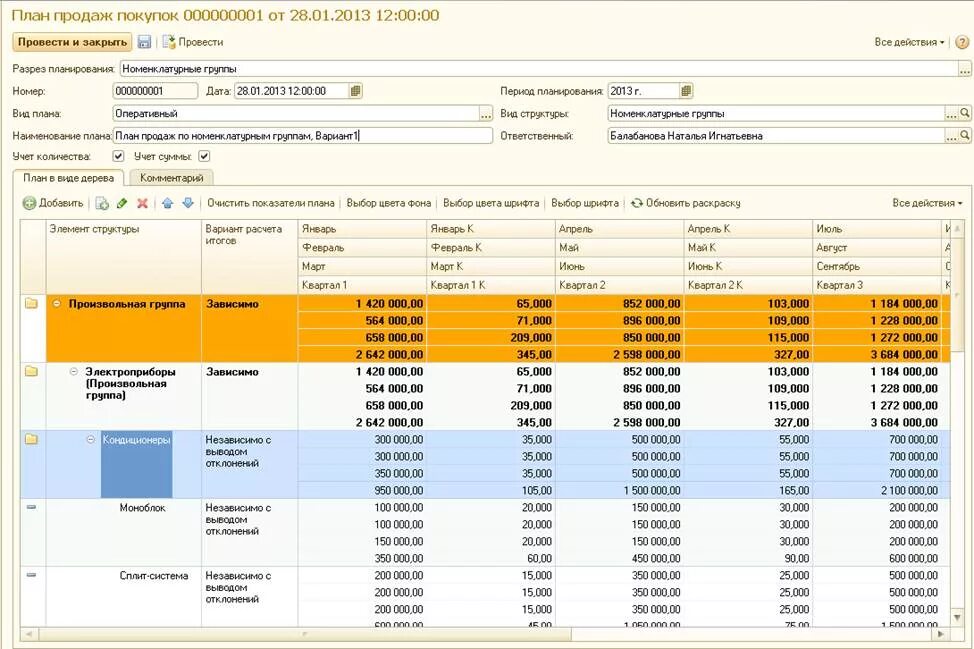Click right arrow of the horizontal scrollbar

(940, 634)
